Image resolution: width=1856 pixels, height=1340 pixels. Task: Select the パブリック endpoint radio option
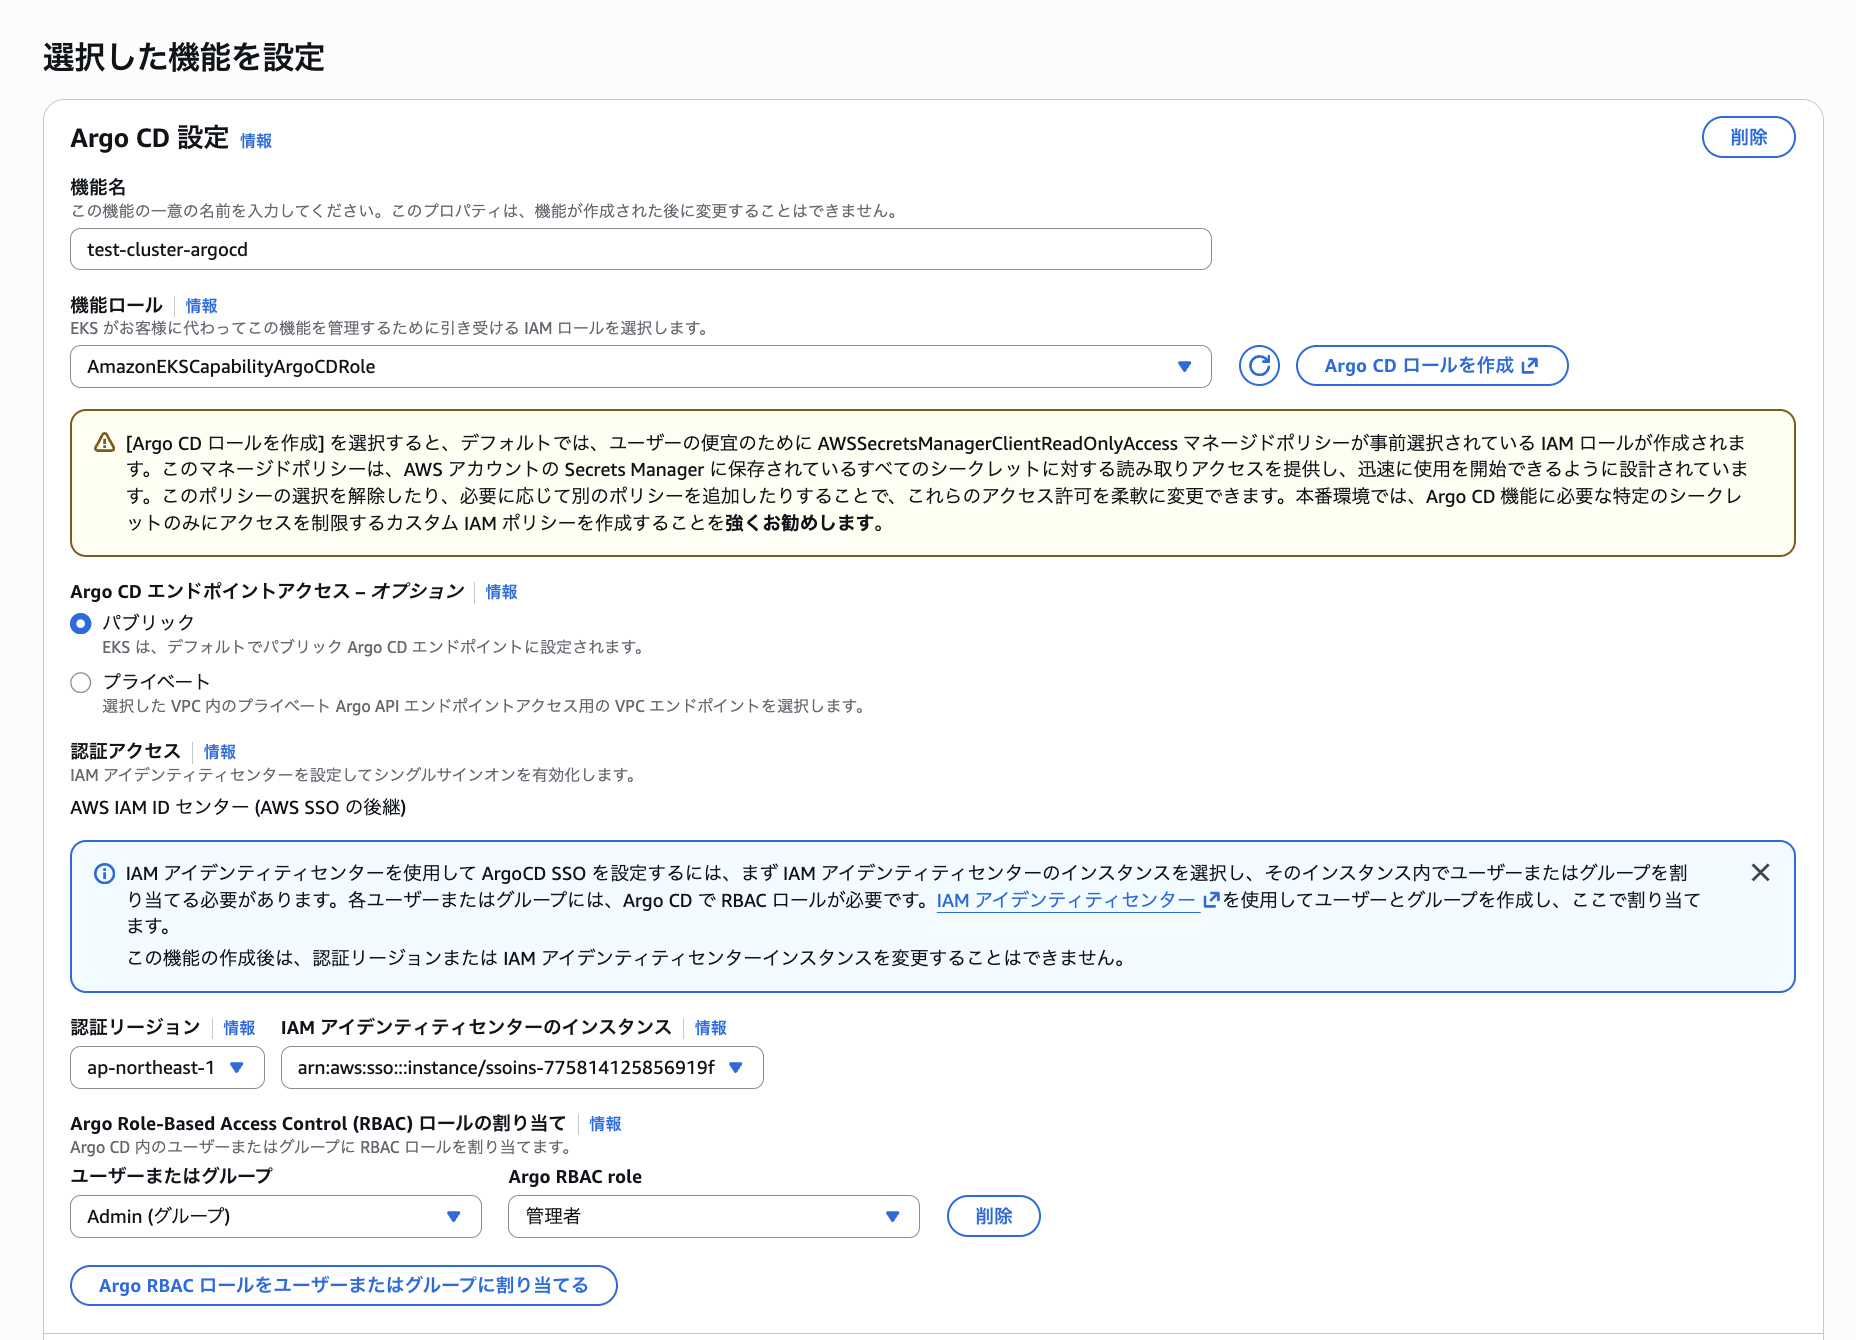click(x=81, y=624)
